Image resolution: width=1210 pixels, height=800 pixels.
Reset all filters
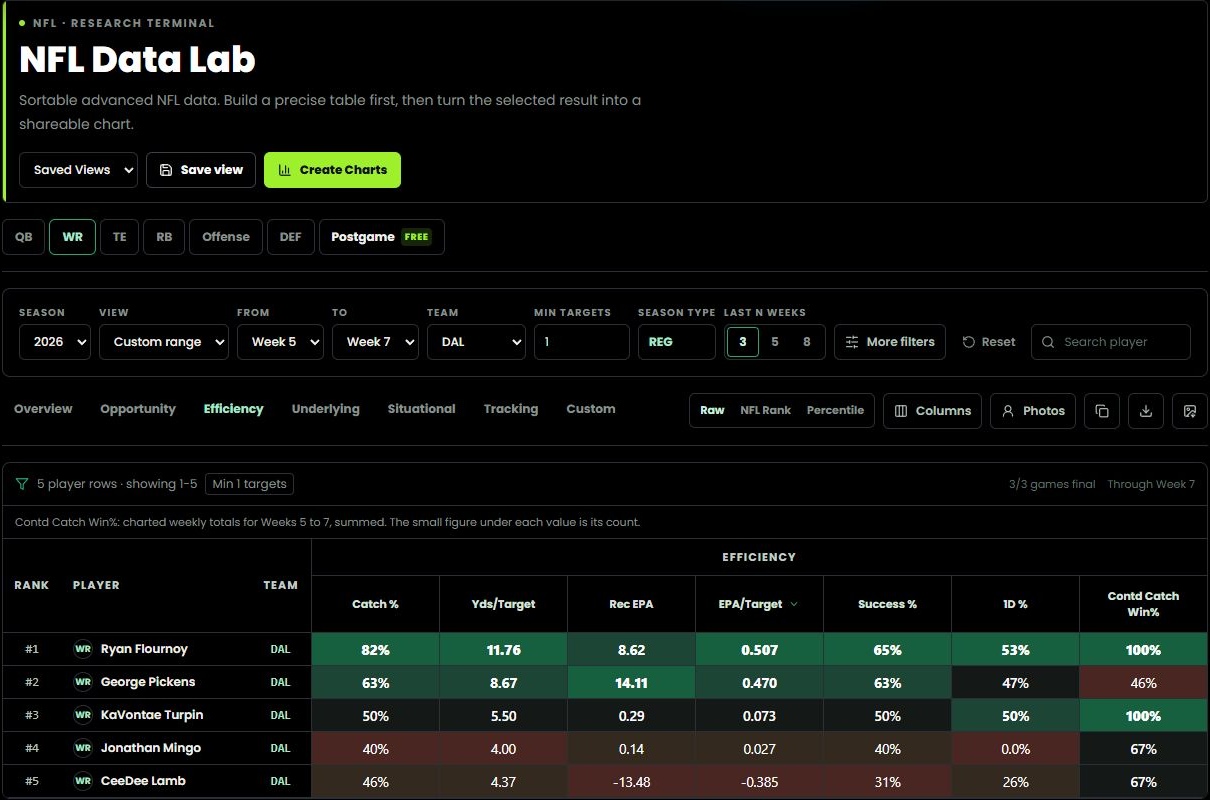[x=989, y=342]
